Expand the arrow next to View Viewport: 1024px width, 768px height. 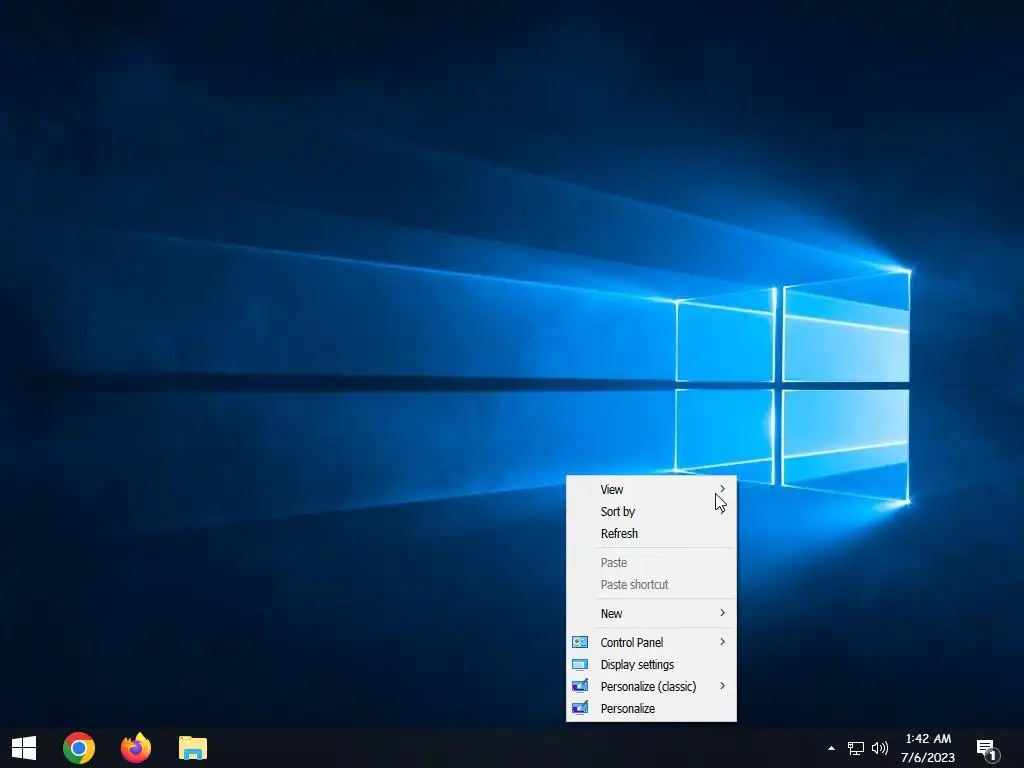point(722,488)
